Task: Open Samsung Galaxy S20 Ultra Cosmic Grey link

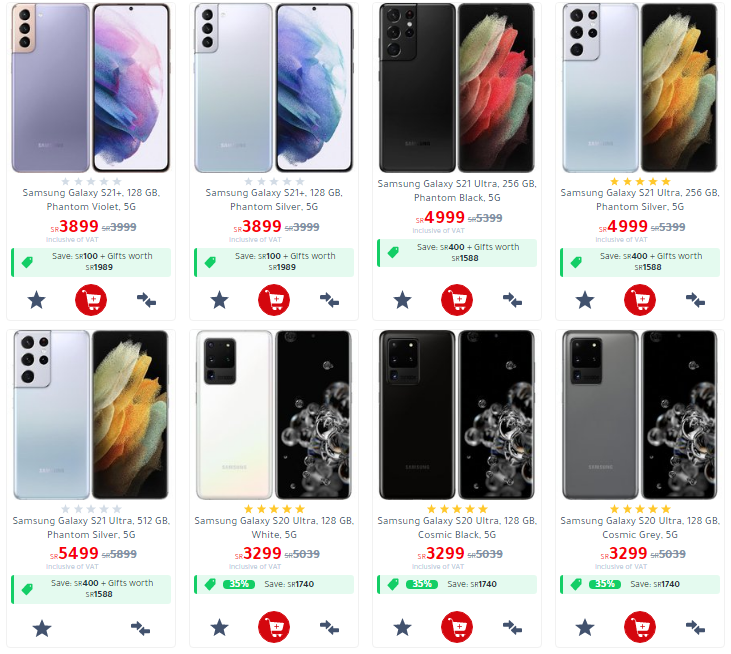Action: (640, 527)
